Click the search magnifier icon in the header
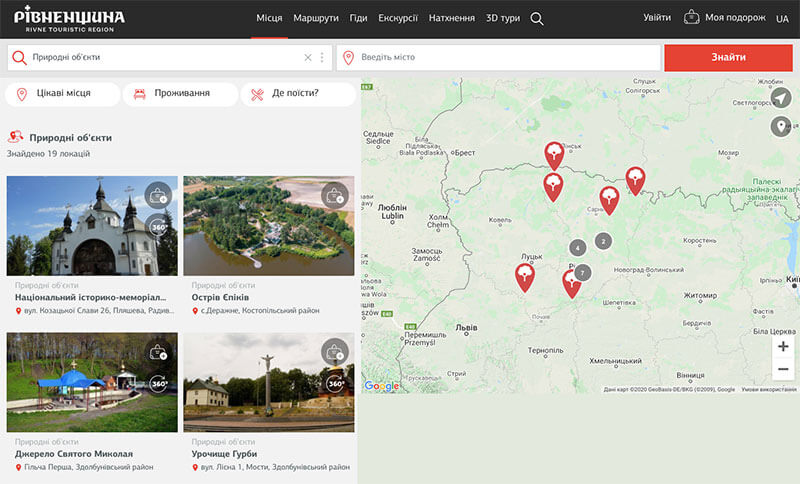The height and width of the screenshot is (484, 800). click(537, 18)
